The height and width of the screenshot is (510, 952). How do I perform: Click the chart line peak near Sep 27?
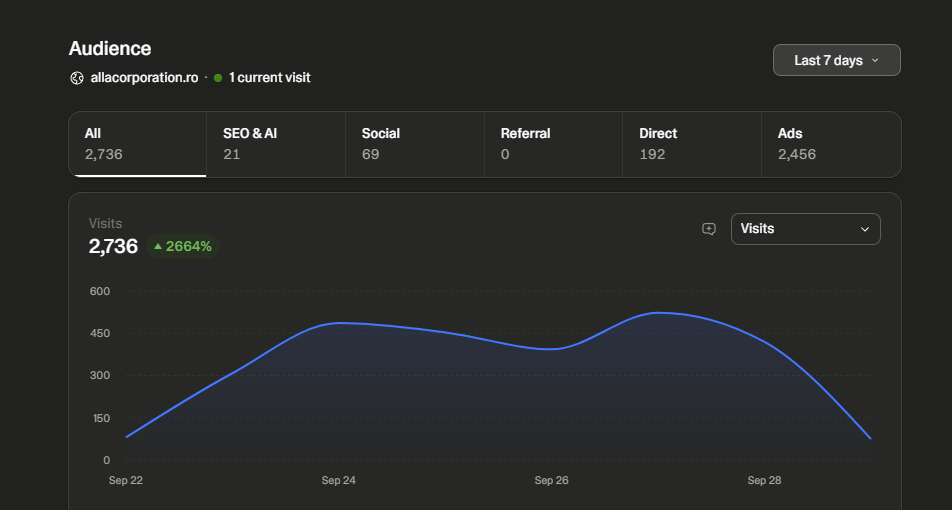(659, 313)
